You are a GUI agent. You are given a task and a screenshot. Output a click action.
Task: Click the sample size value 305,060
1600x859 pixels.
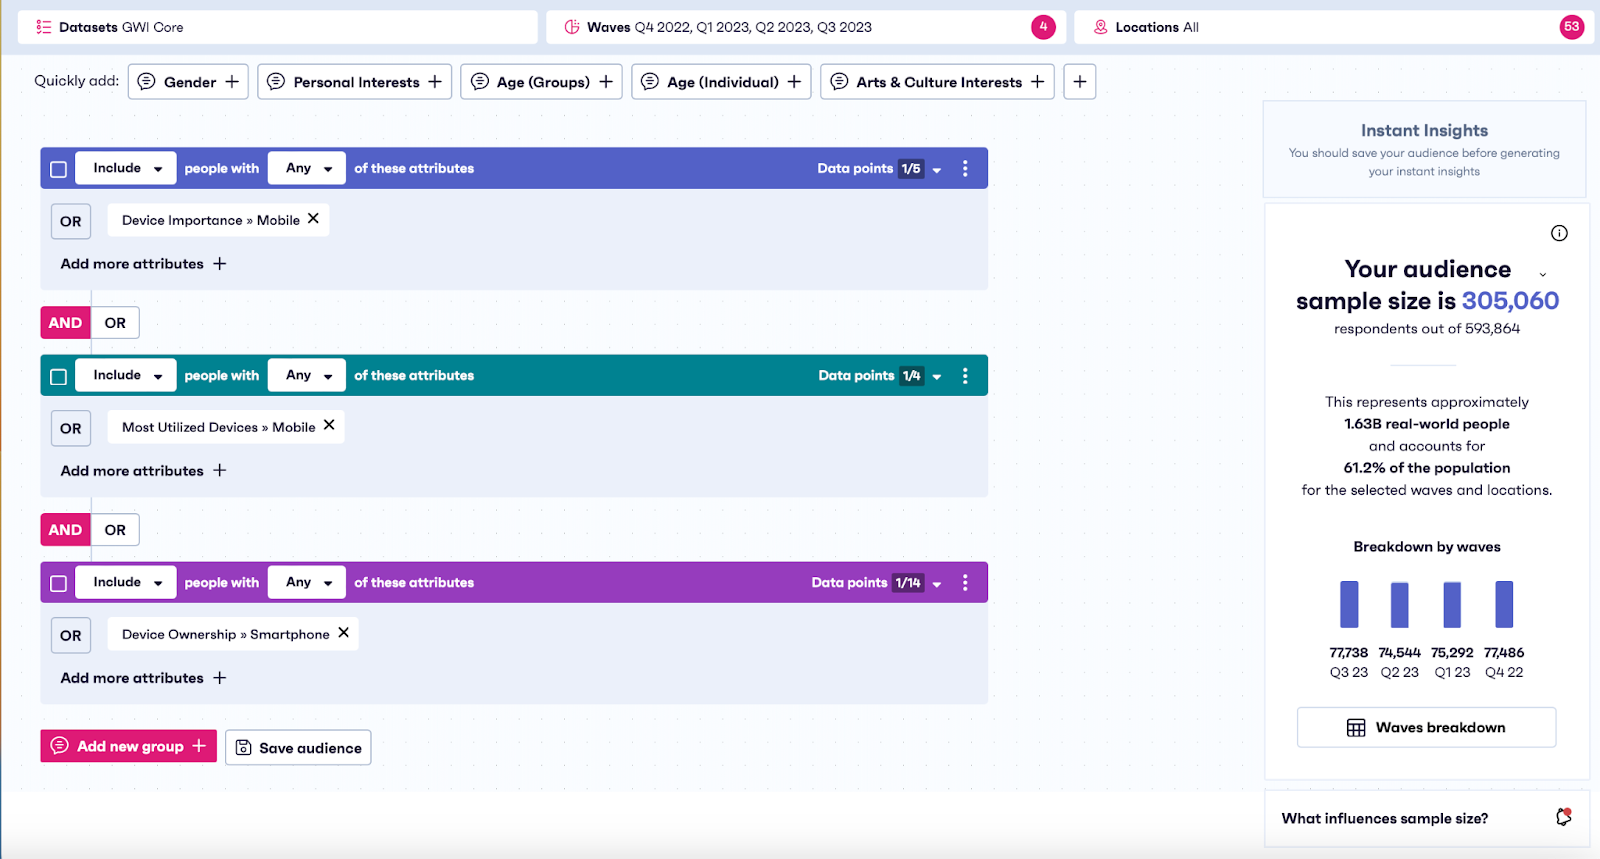pyautogui.click(x=1510, y=300)
